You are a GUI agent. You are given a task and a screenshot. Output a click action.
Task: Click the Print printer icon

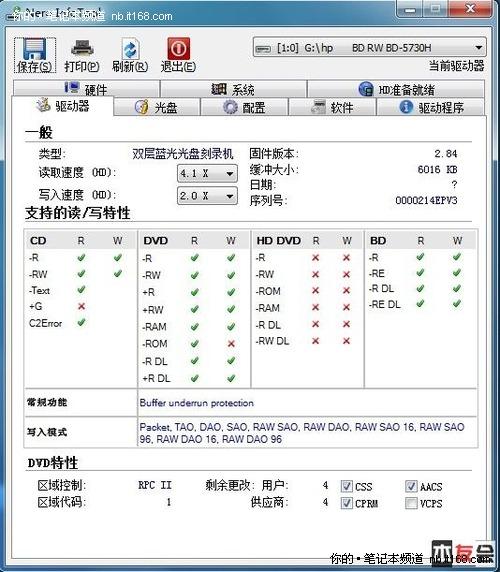pyautogui.click(x=82, y=49)
